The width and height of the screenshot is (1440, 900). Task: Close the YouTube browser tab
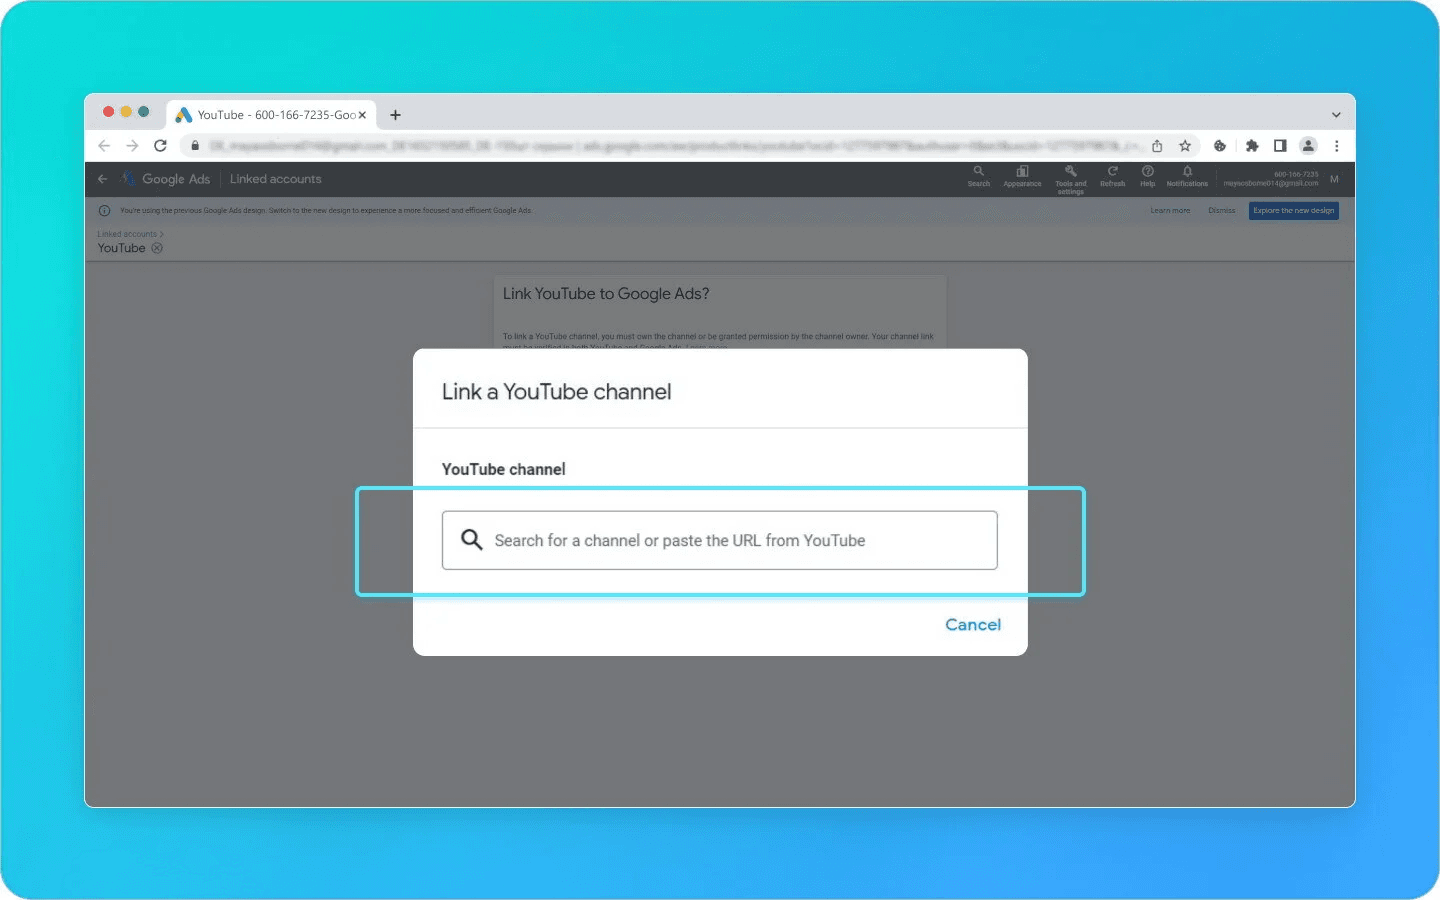click(362, 115)
